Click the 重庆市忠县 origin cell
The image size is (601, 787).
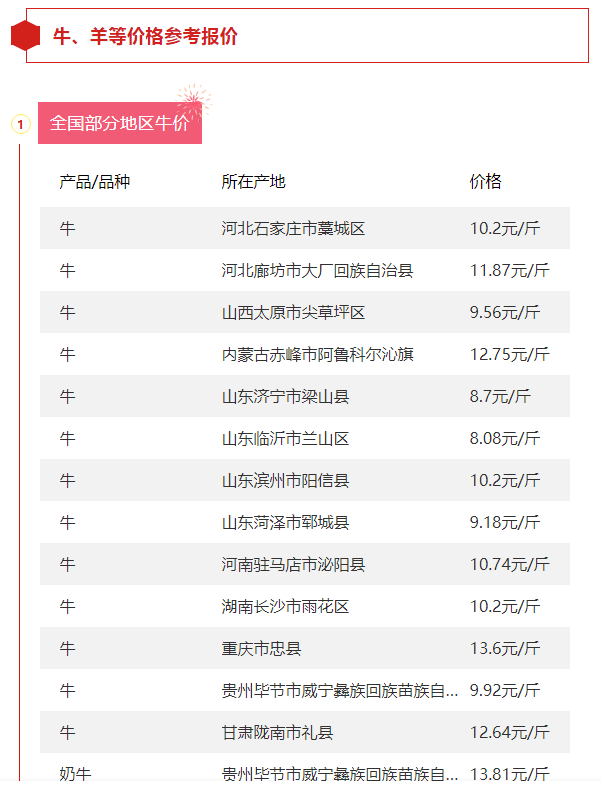(x=261, y=649)
